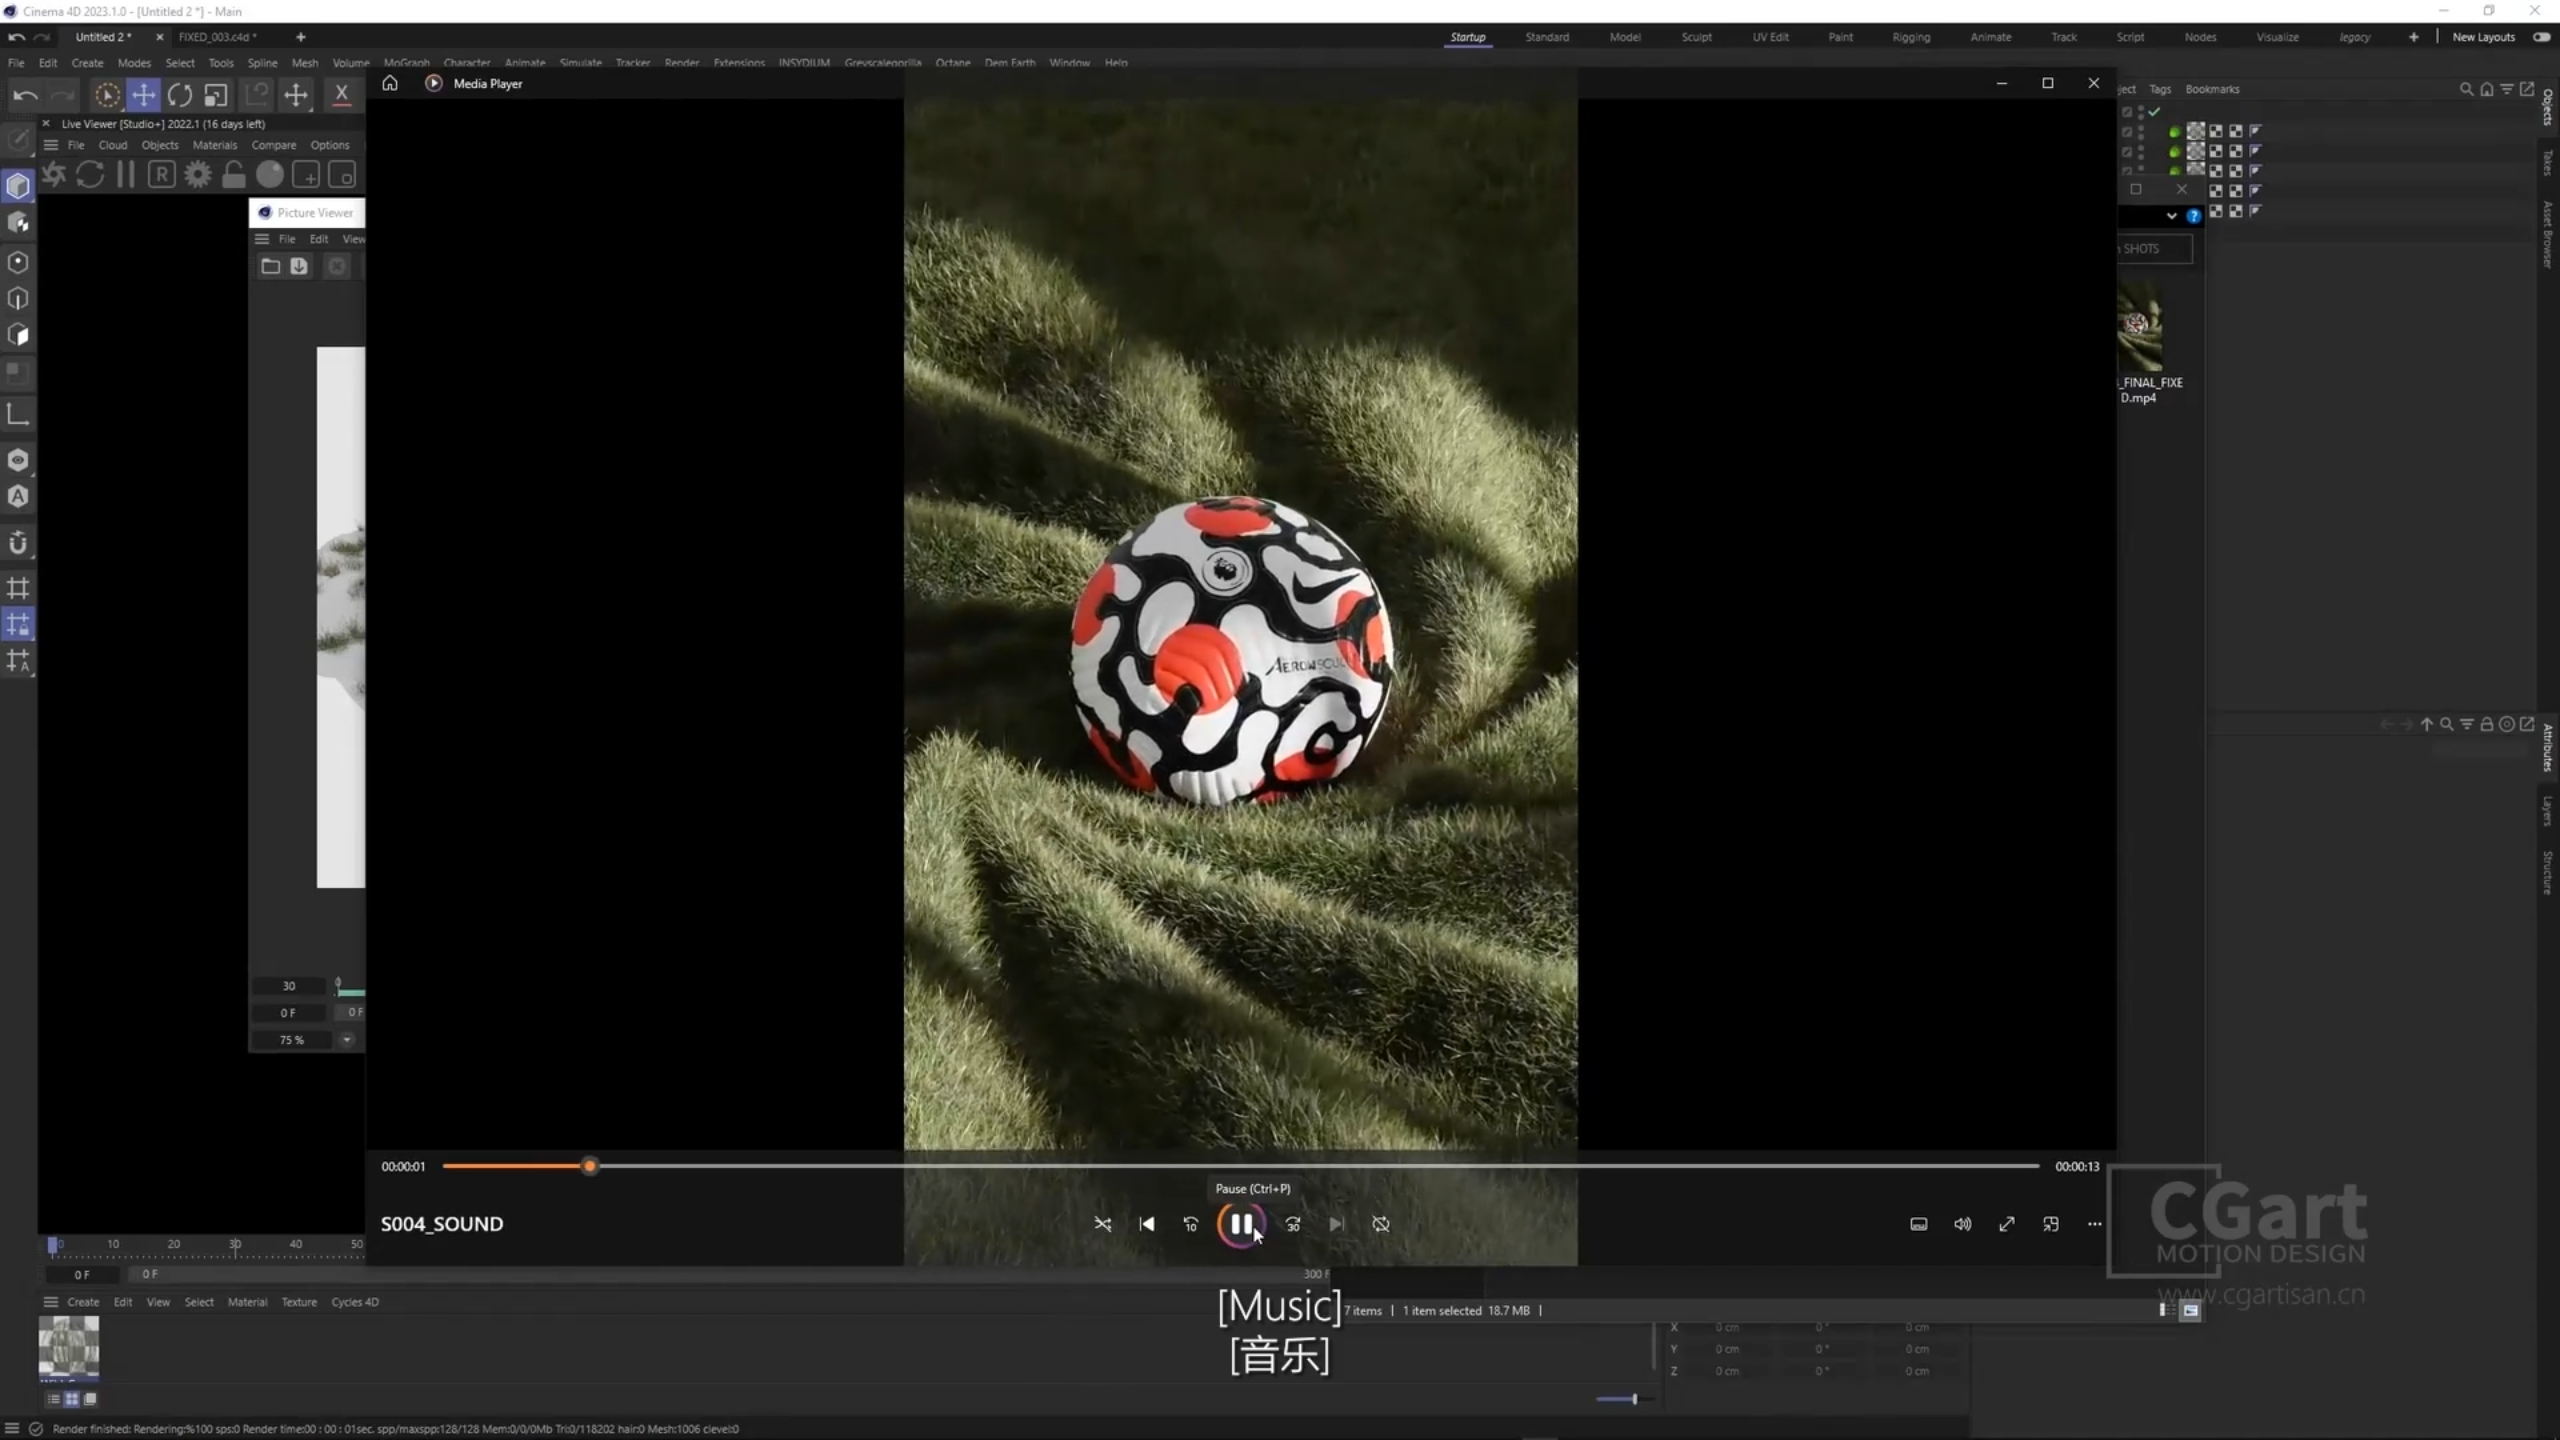Switch to the UV Edit layout tab
This screenshot has width=2560, height=1440.
(1770, 37)
